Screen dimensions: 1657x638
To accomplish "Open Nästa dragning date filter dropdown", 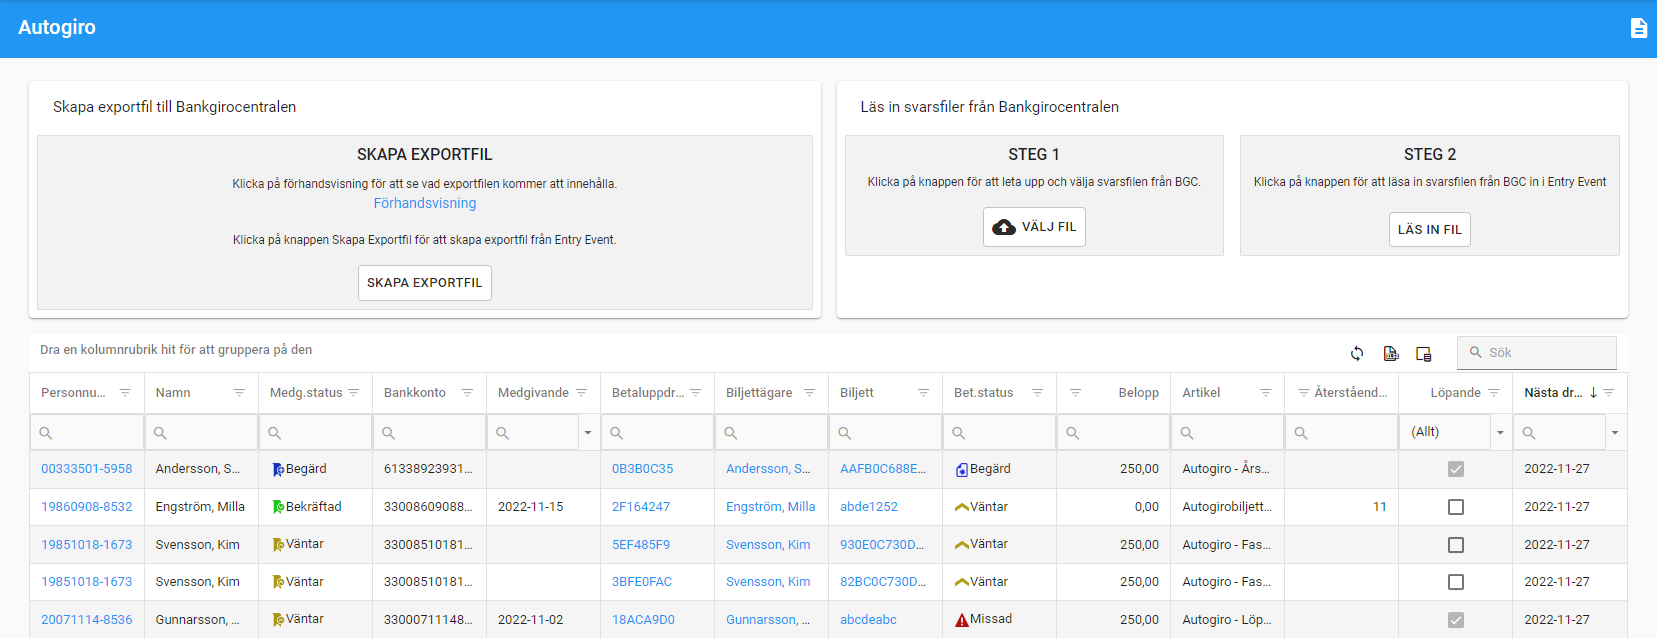I will coord(1614,433).
